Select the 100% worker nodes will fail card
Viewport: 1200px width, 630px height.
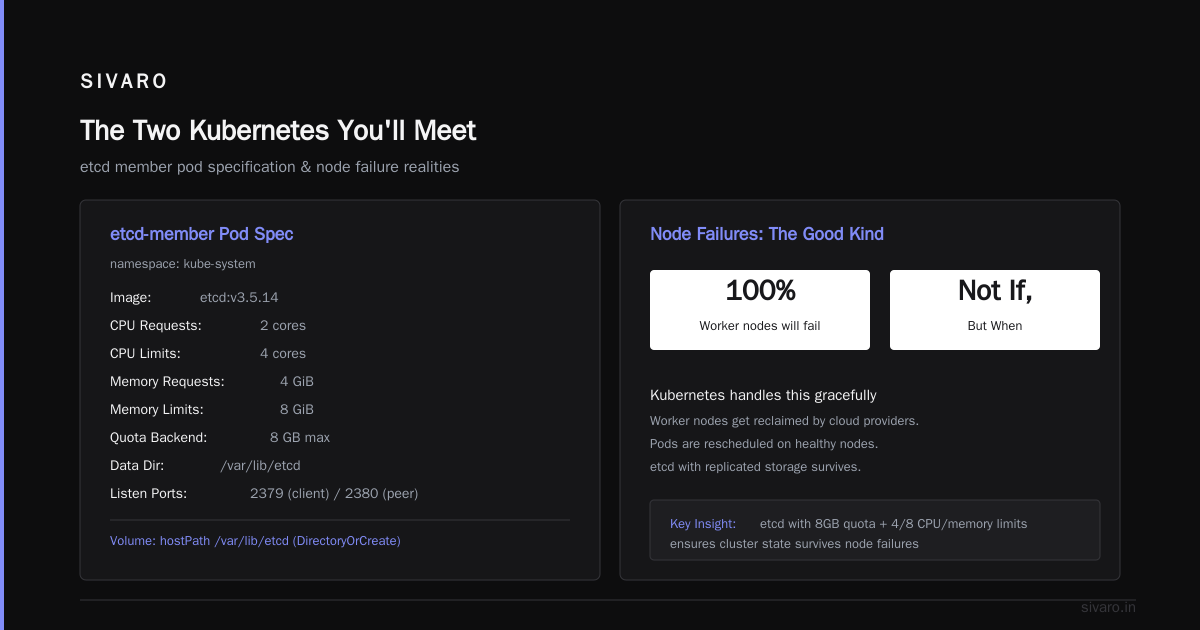pos(760,310)
